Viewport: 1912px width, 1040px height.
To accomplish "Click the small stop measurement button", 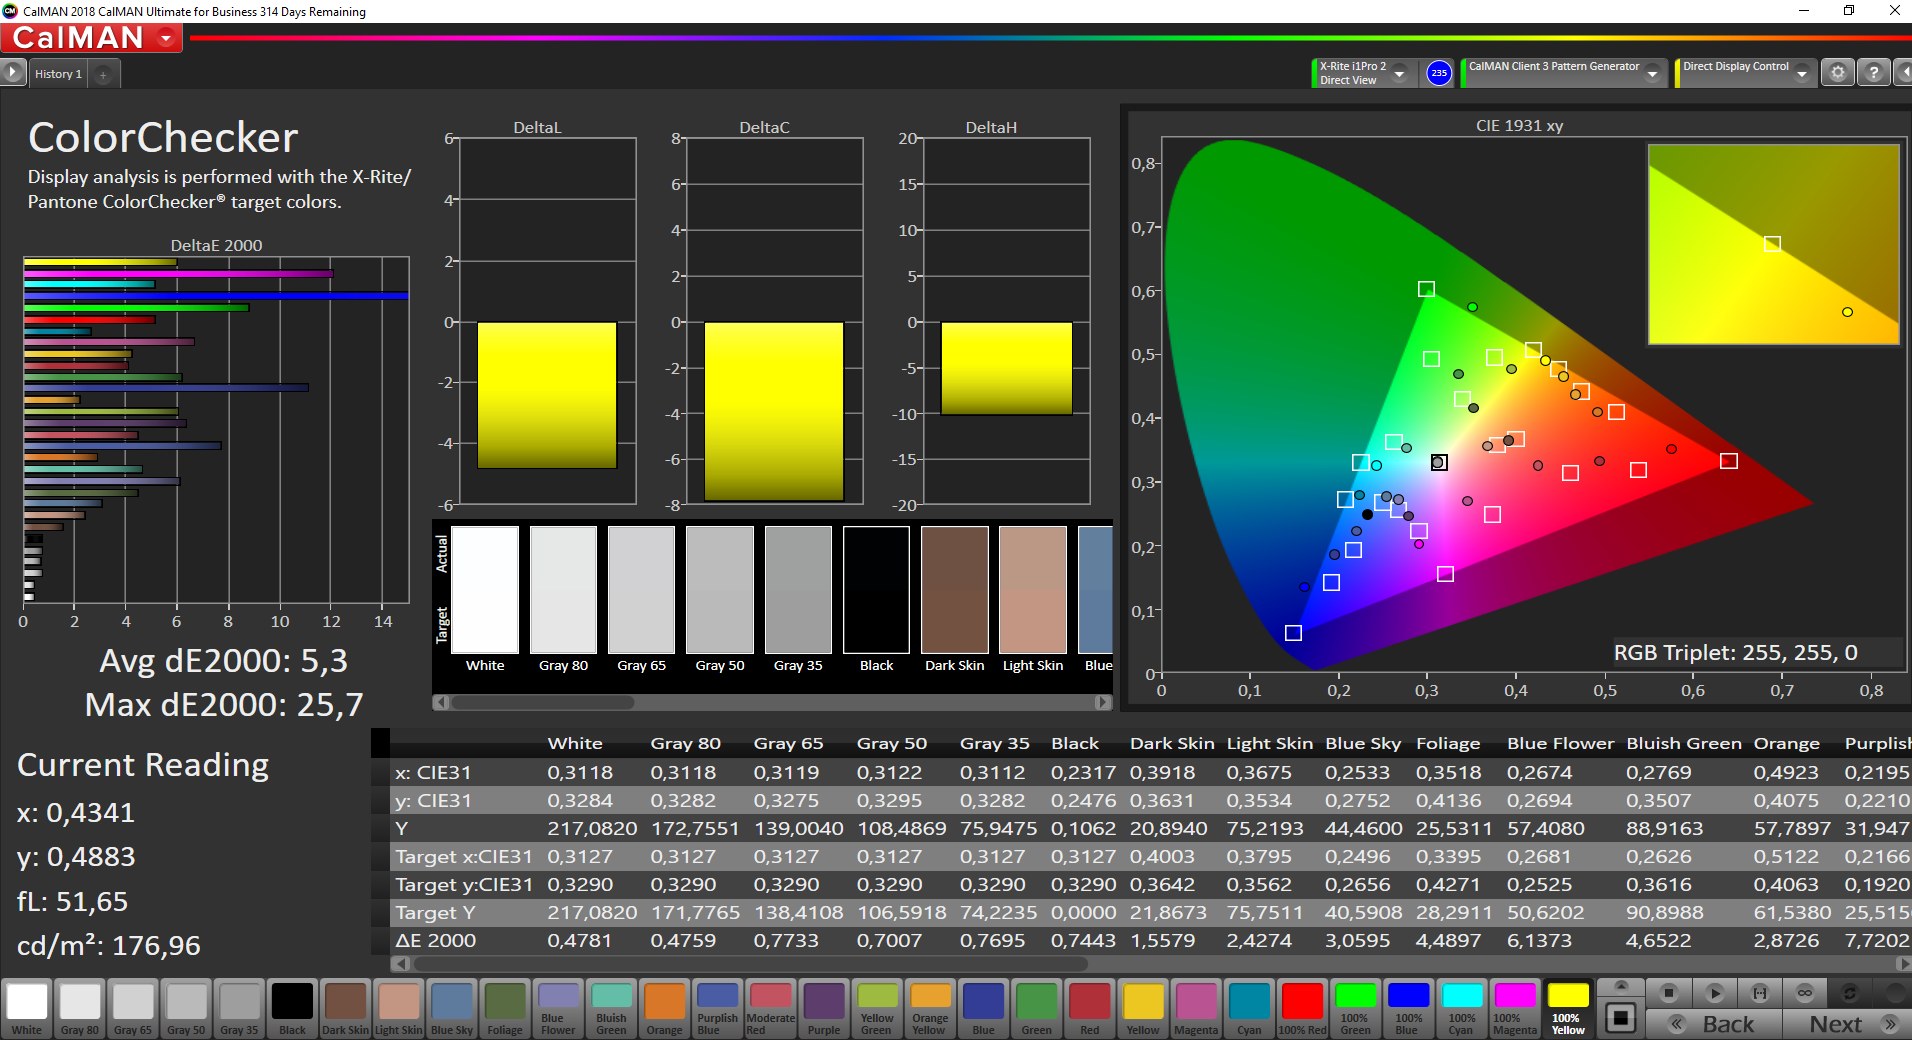I will tap(1668, 993).
